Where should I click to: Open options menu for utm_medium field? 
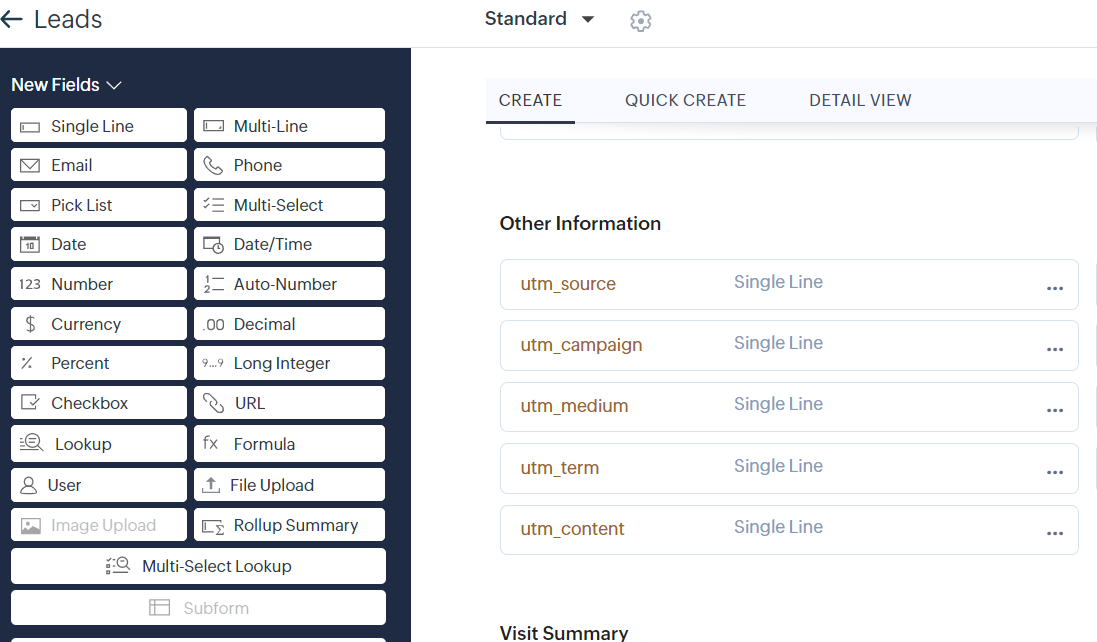point(1055,411)
